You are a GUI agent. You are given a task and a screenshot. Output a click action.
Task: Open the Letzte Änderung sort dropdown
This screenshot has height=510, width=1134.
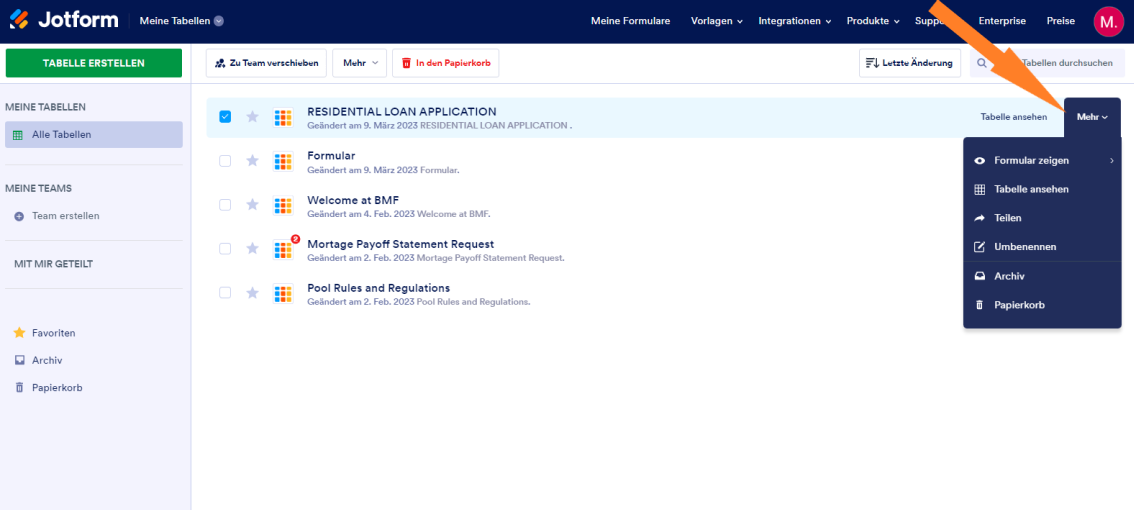coord(909,63)
